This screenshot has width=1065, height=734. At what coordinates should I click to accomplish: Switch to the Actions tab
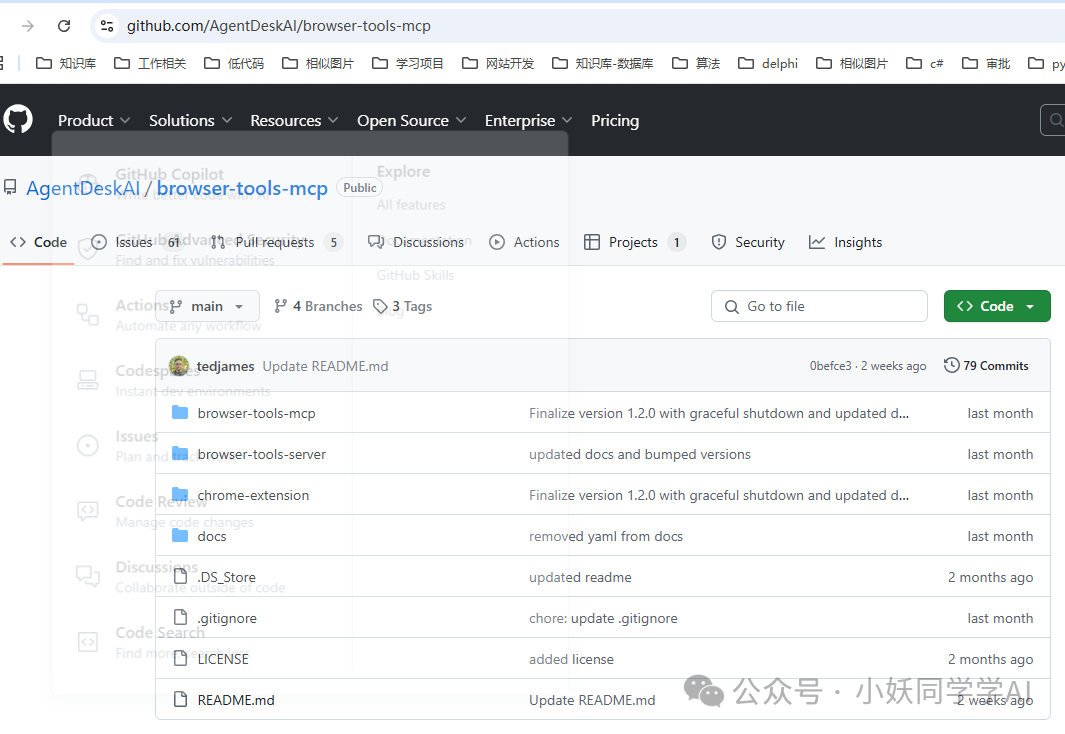(x=524, y=242)
